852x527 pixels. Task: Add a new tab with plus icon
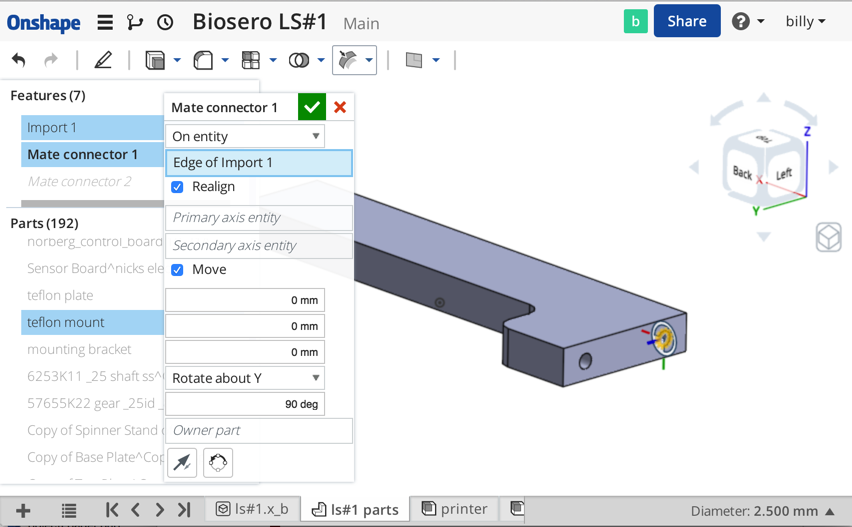(x=23, y=511)
